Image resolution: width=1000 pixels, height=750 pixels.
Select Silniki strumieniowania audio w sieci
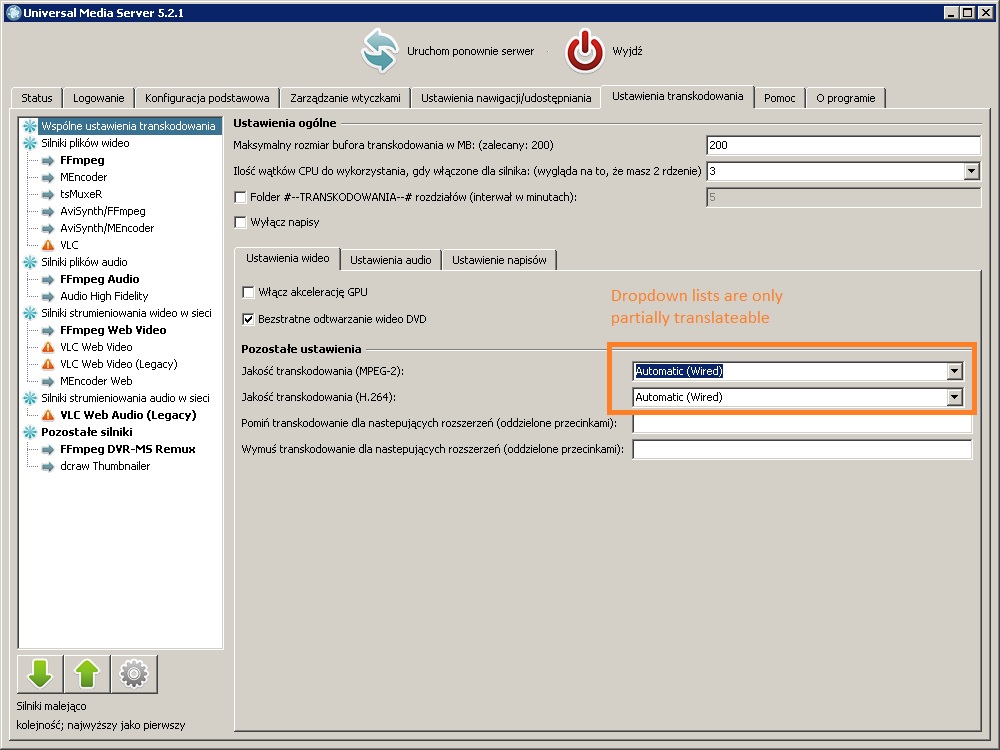126,398
